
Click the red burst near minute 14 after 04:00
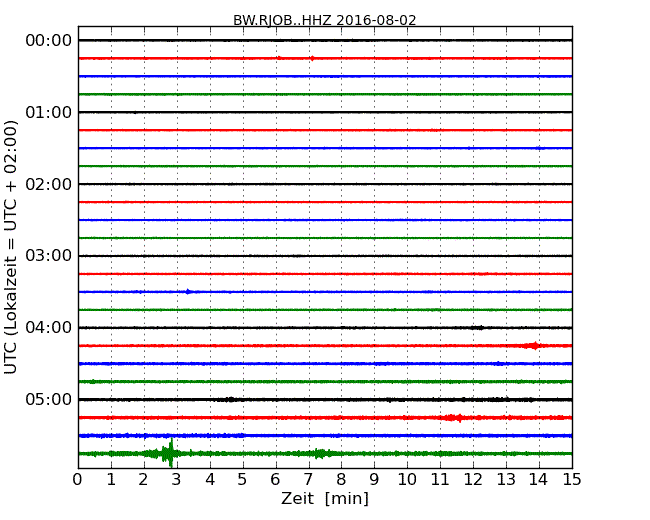point(534,345)
